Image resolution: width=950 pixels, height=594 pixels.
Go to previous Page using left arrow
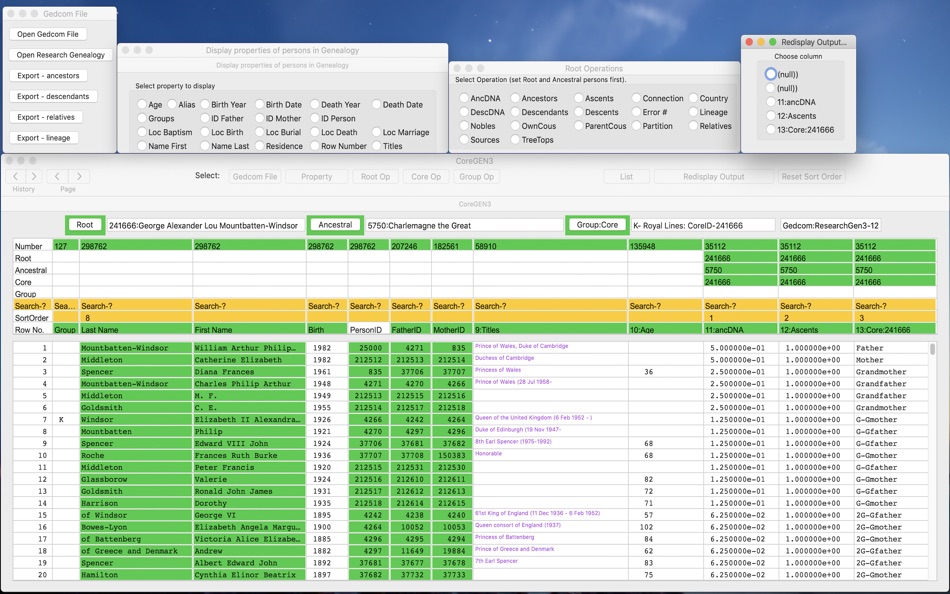(57, 176)
